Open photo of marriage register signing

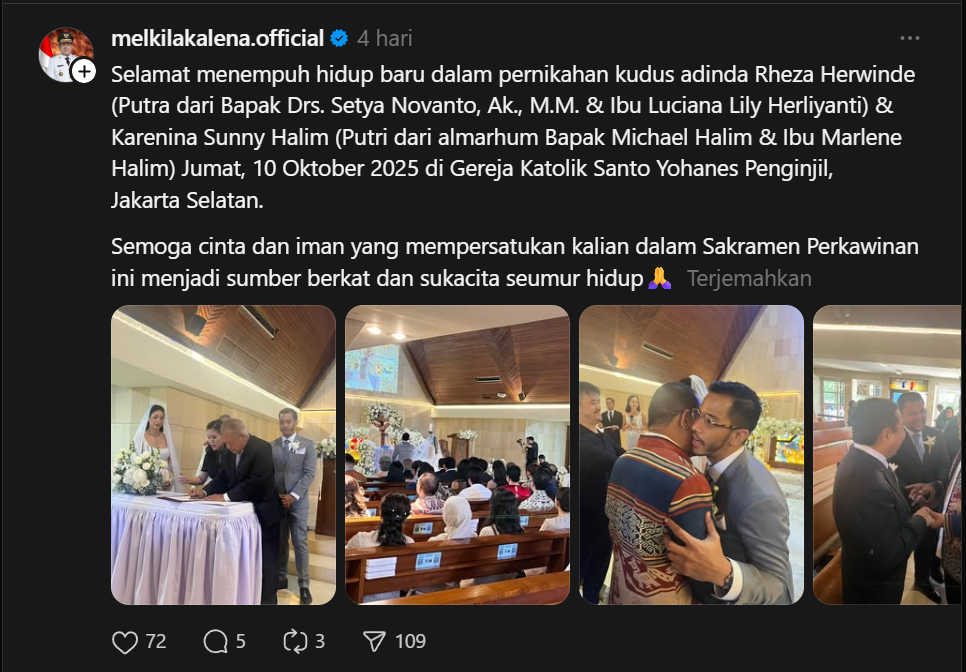point(223,455)
